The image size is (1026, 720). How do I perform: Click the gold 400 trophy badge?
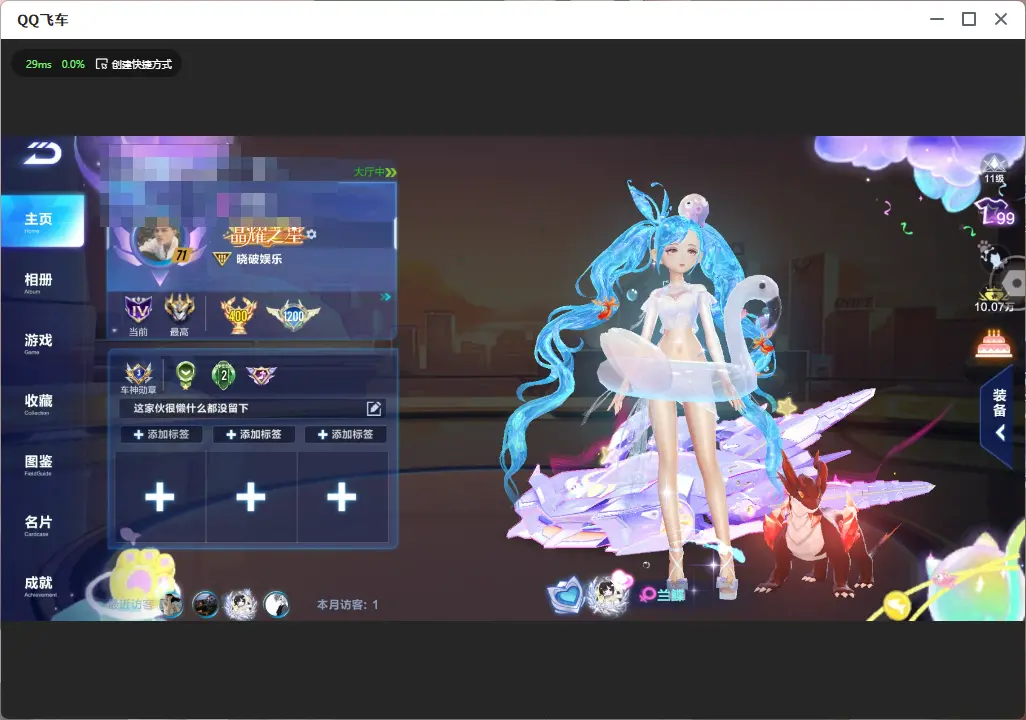tap(239, 315)
